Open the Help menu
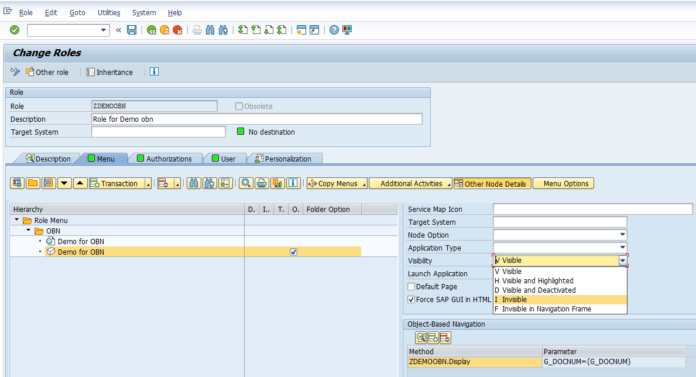 [174, 13]
